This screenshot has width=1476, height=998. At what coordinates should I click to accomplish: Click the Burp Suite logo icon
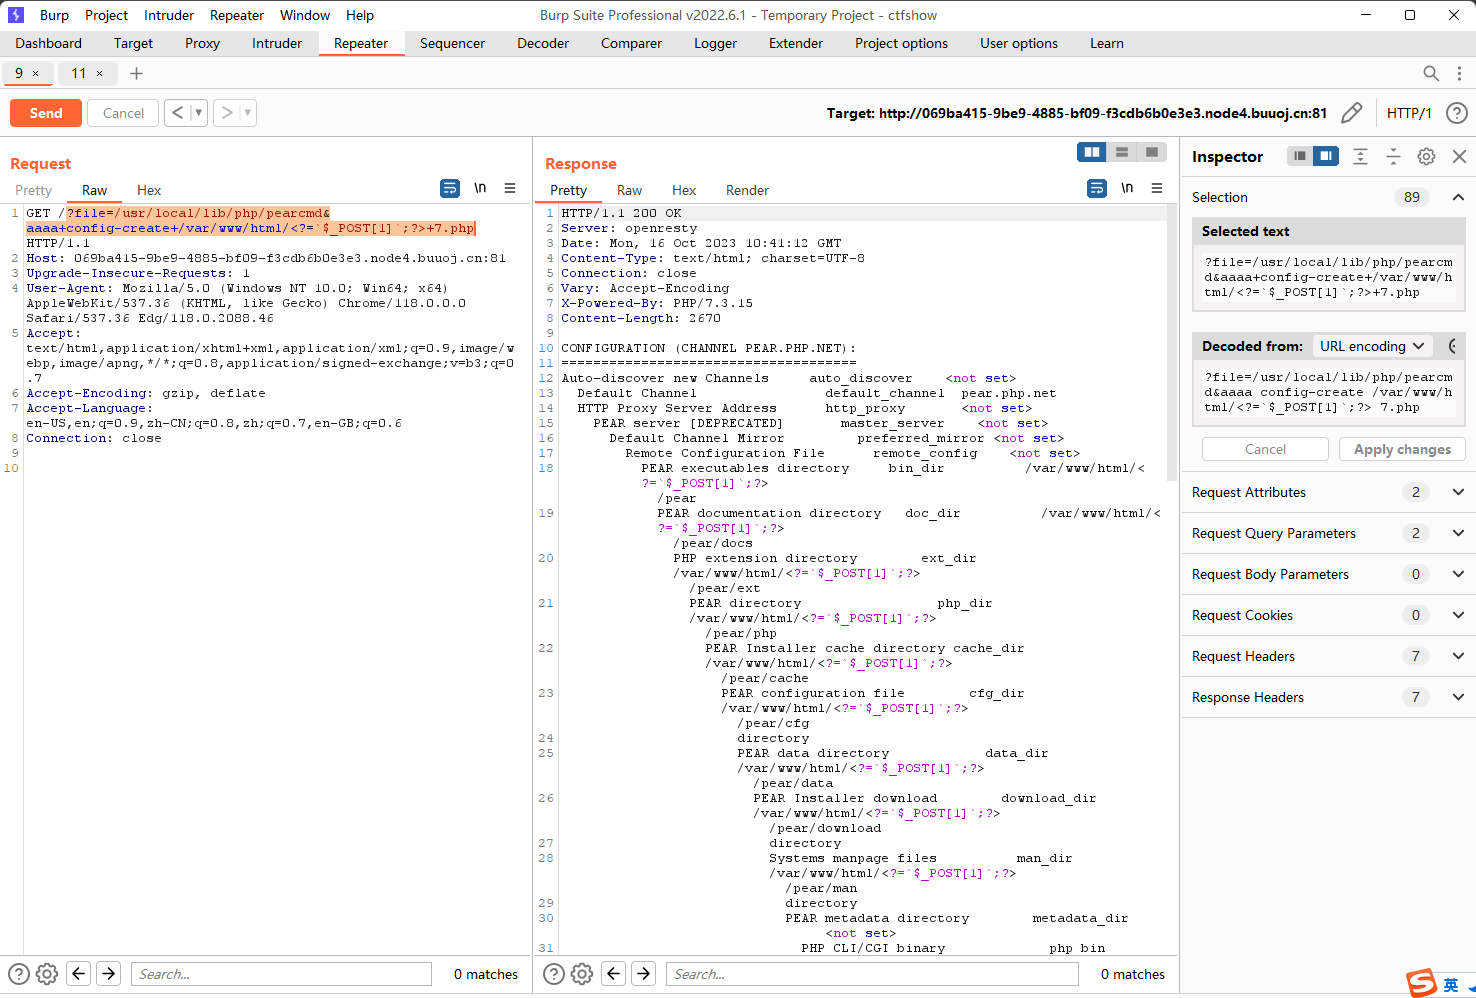coord(16,15)
